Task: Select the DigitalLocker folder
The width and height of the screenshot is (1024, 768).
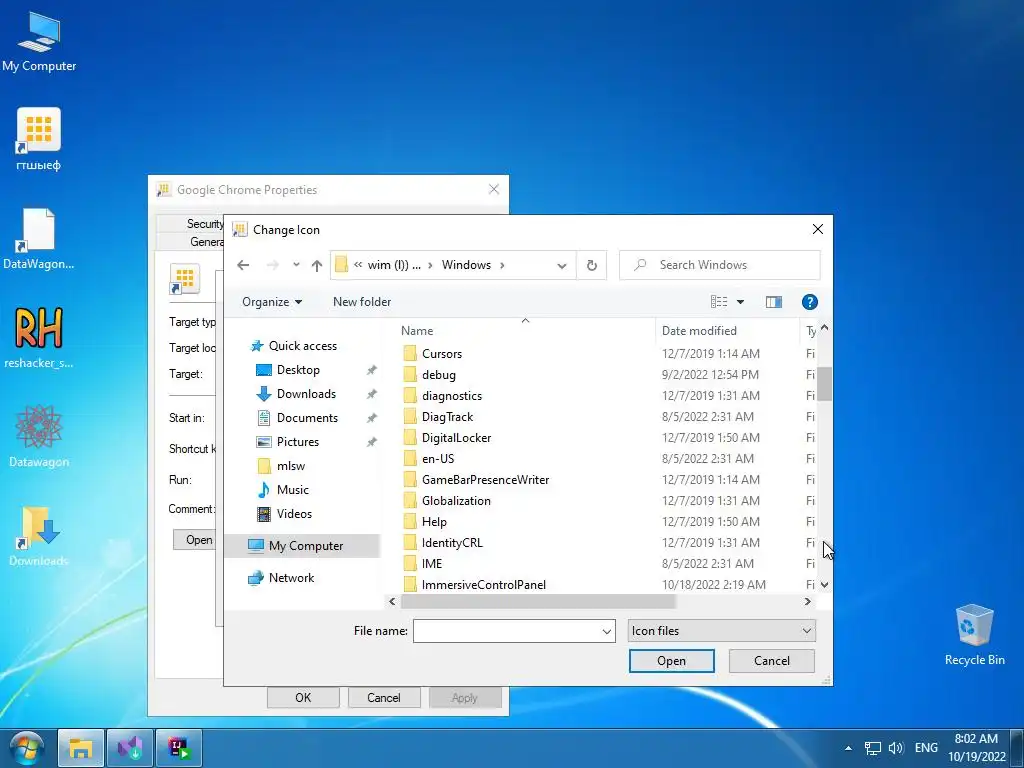Action: (456, 438)
